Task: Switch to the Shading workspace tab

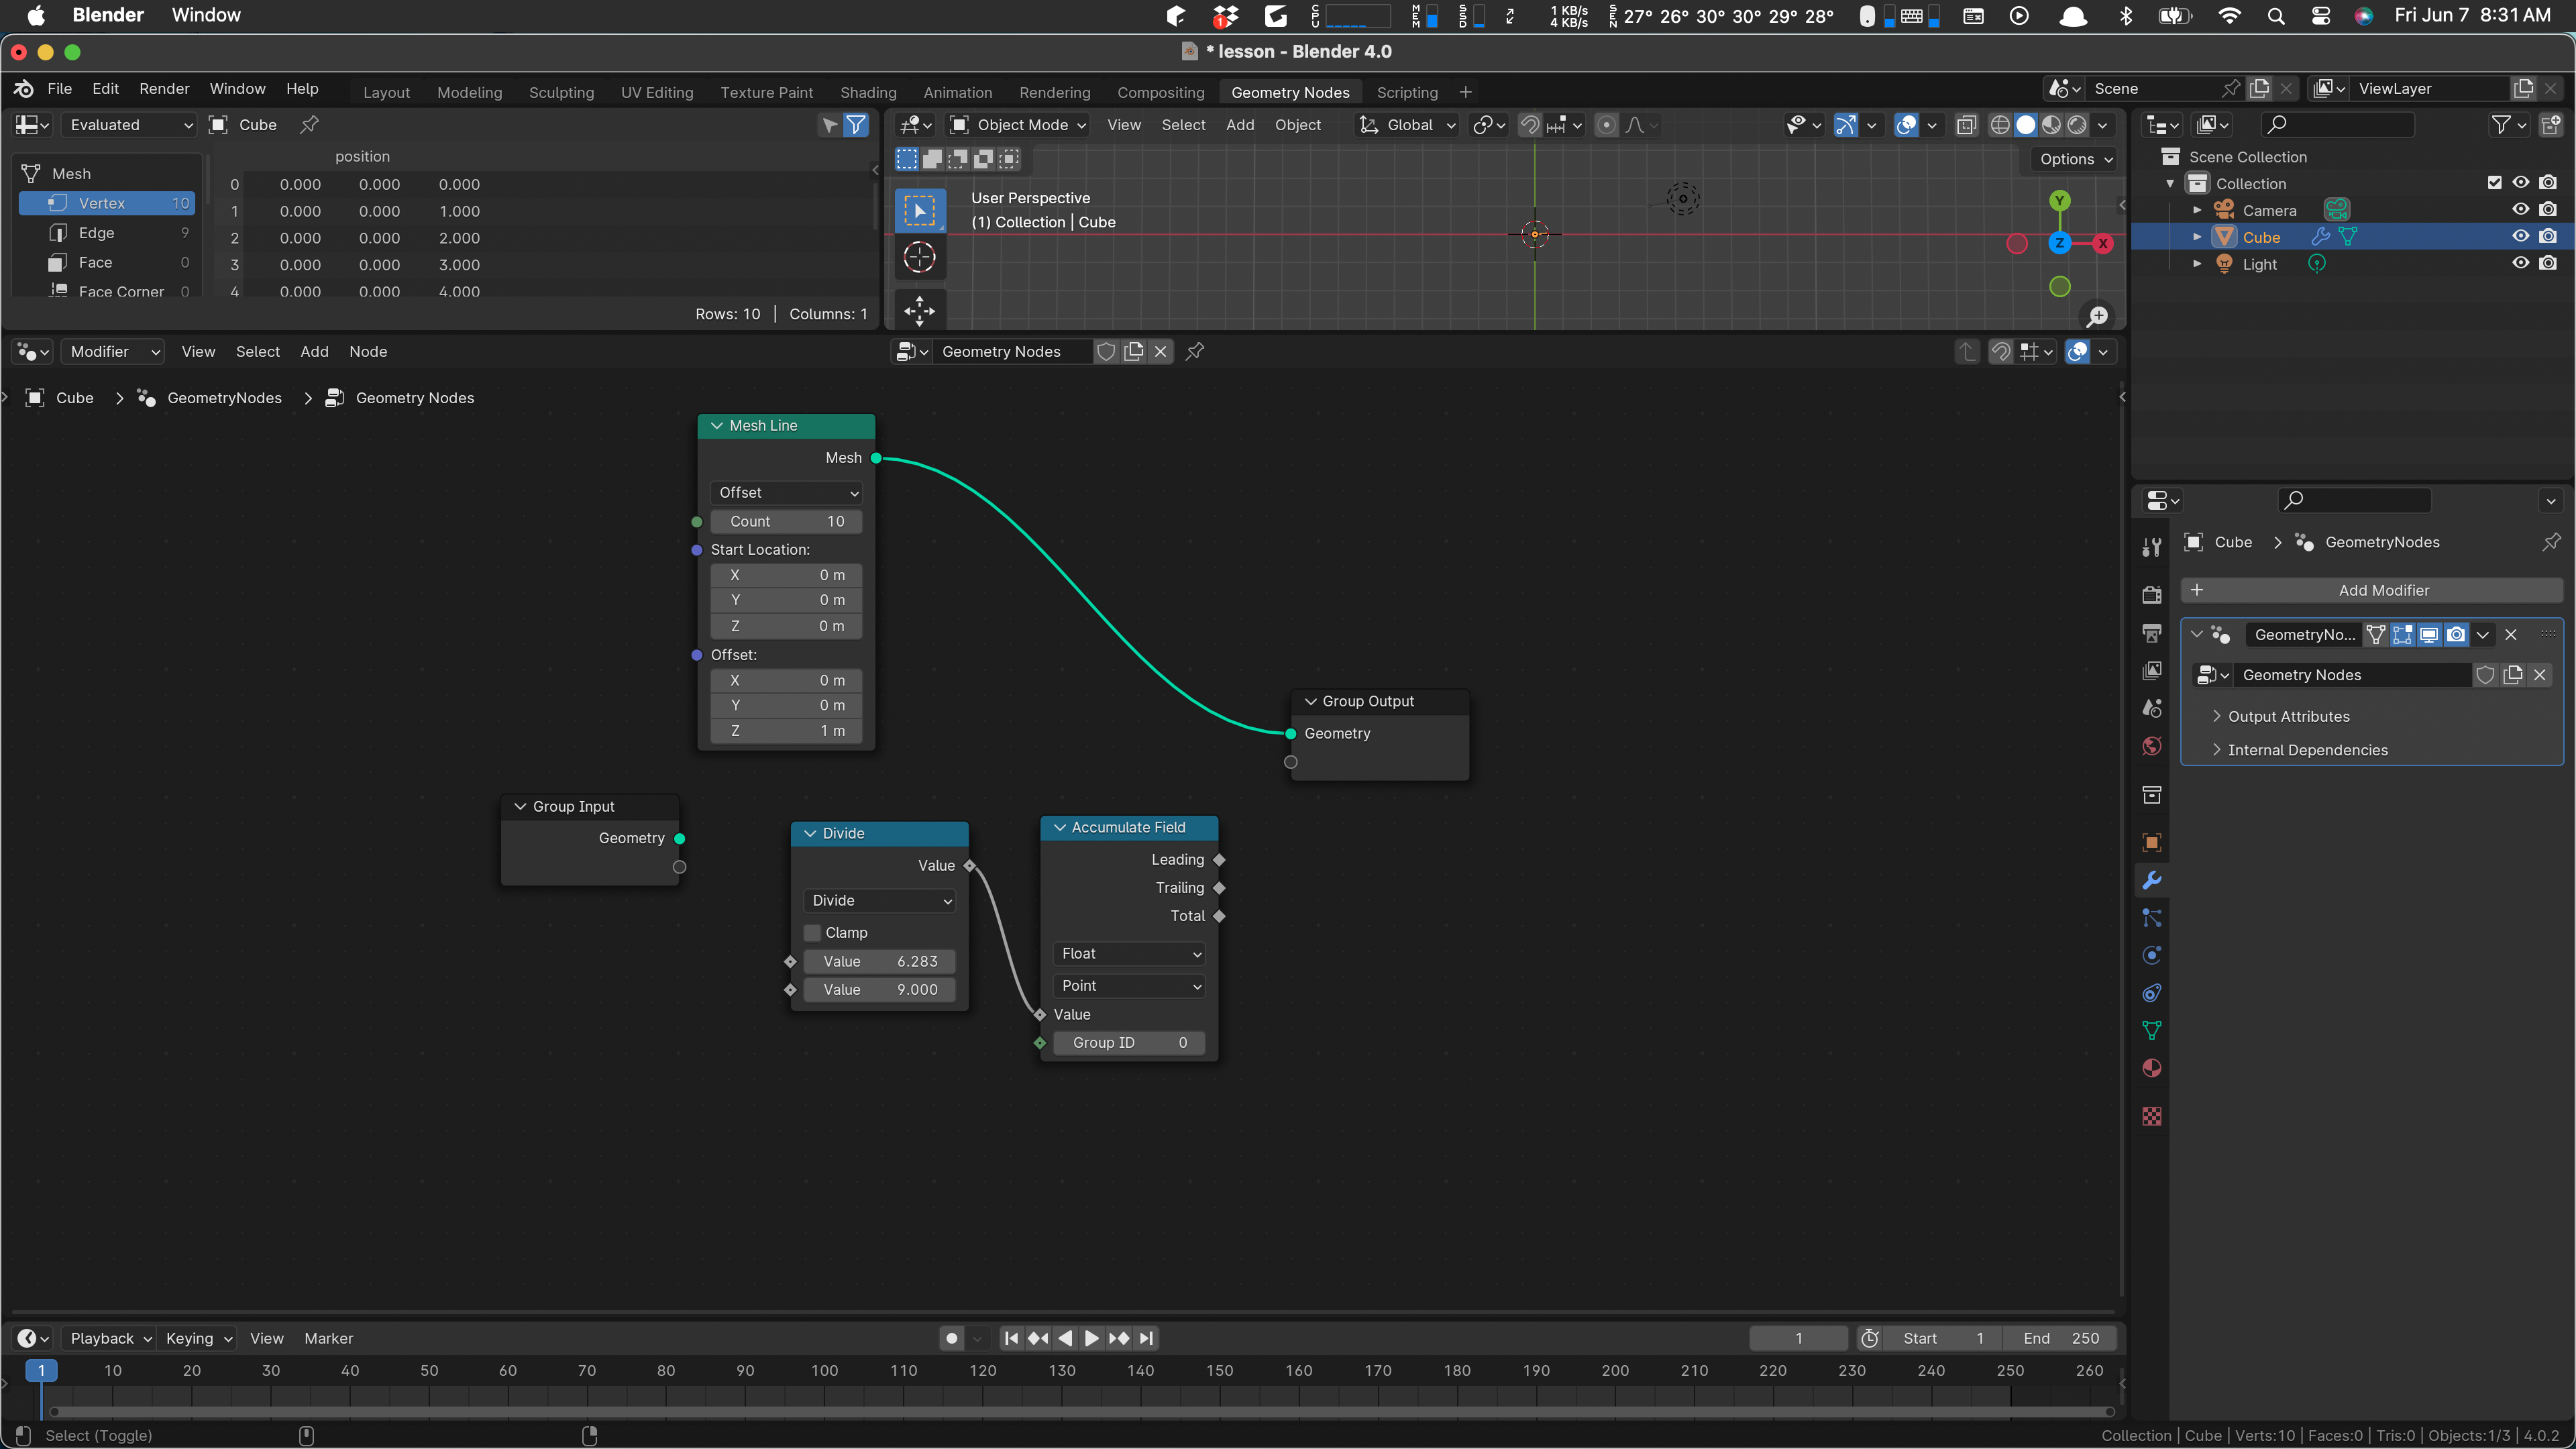Action: pos(868,92)
